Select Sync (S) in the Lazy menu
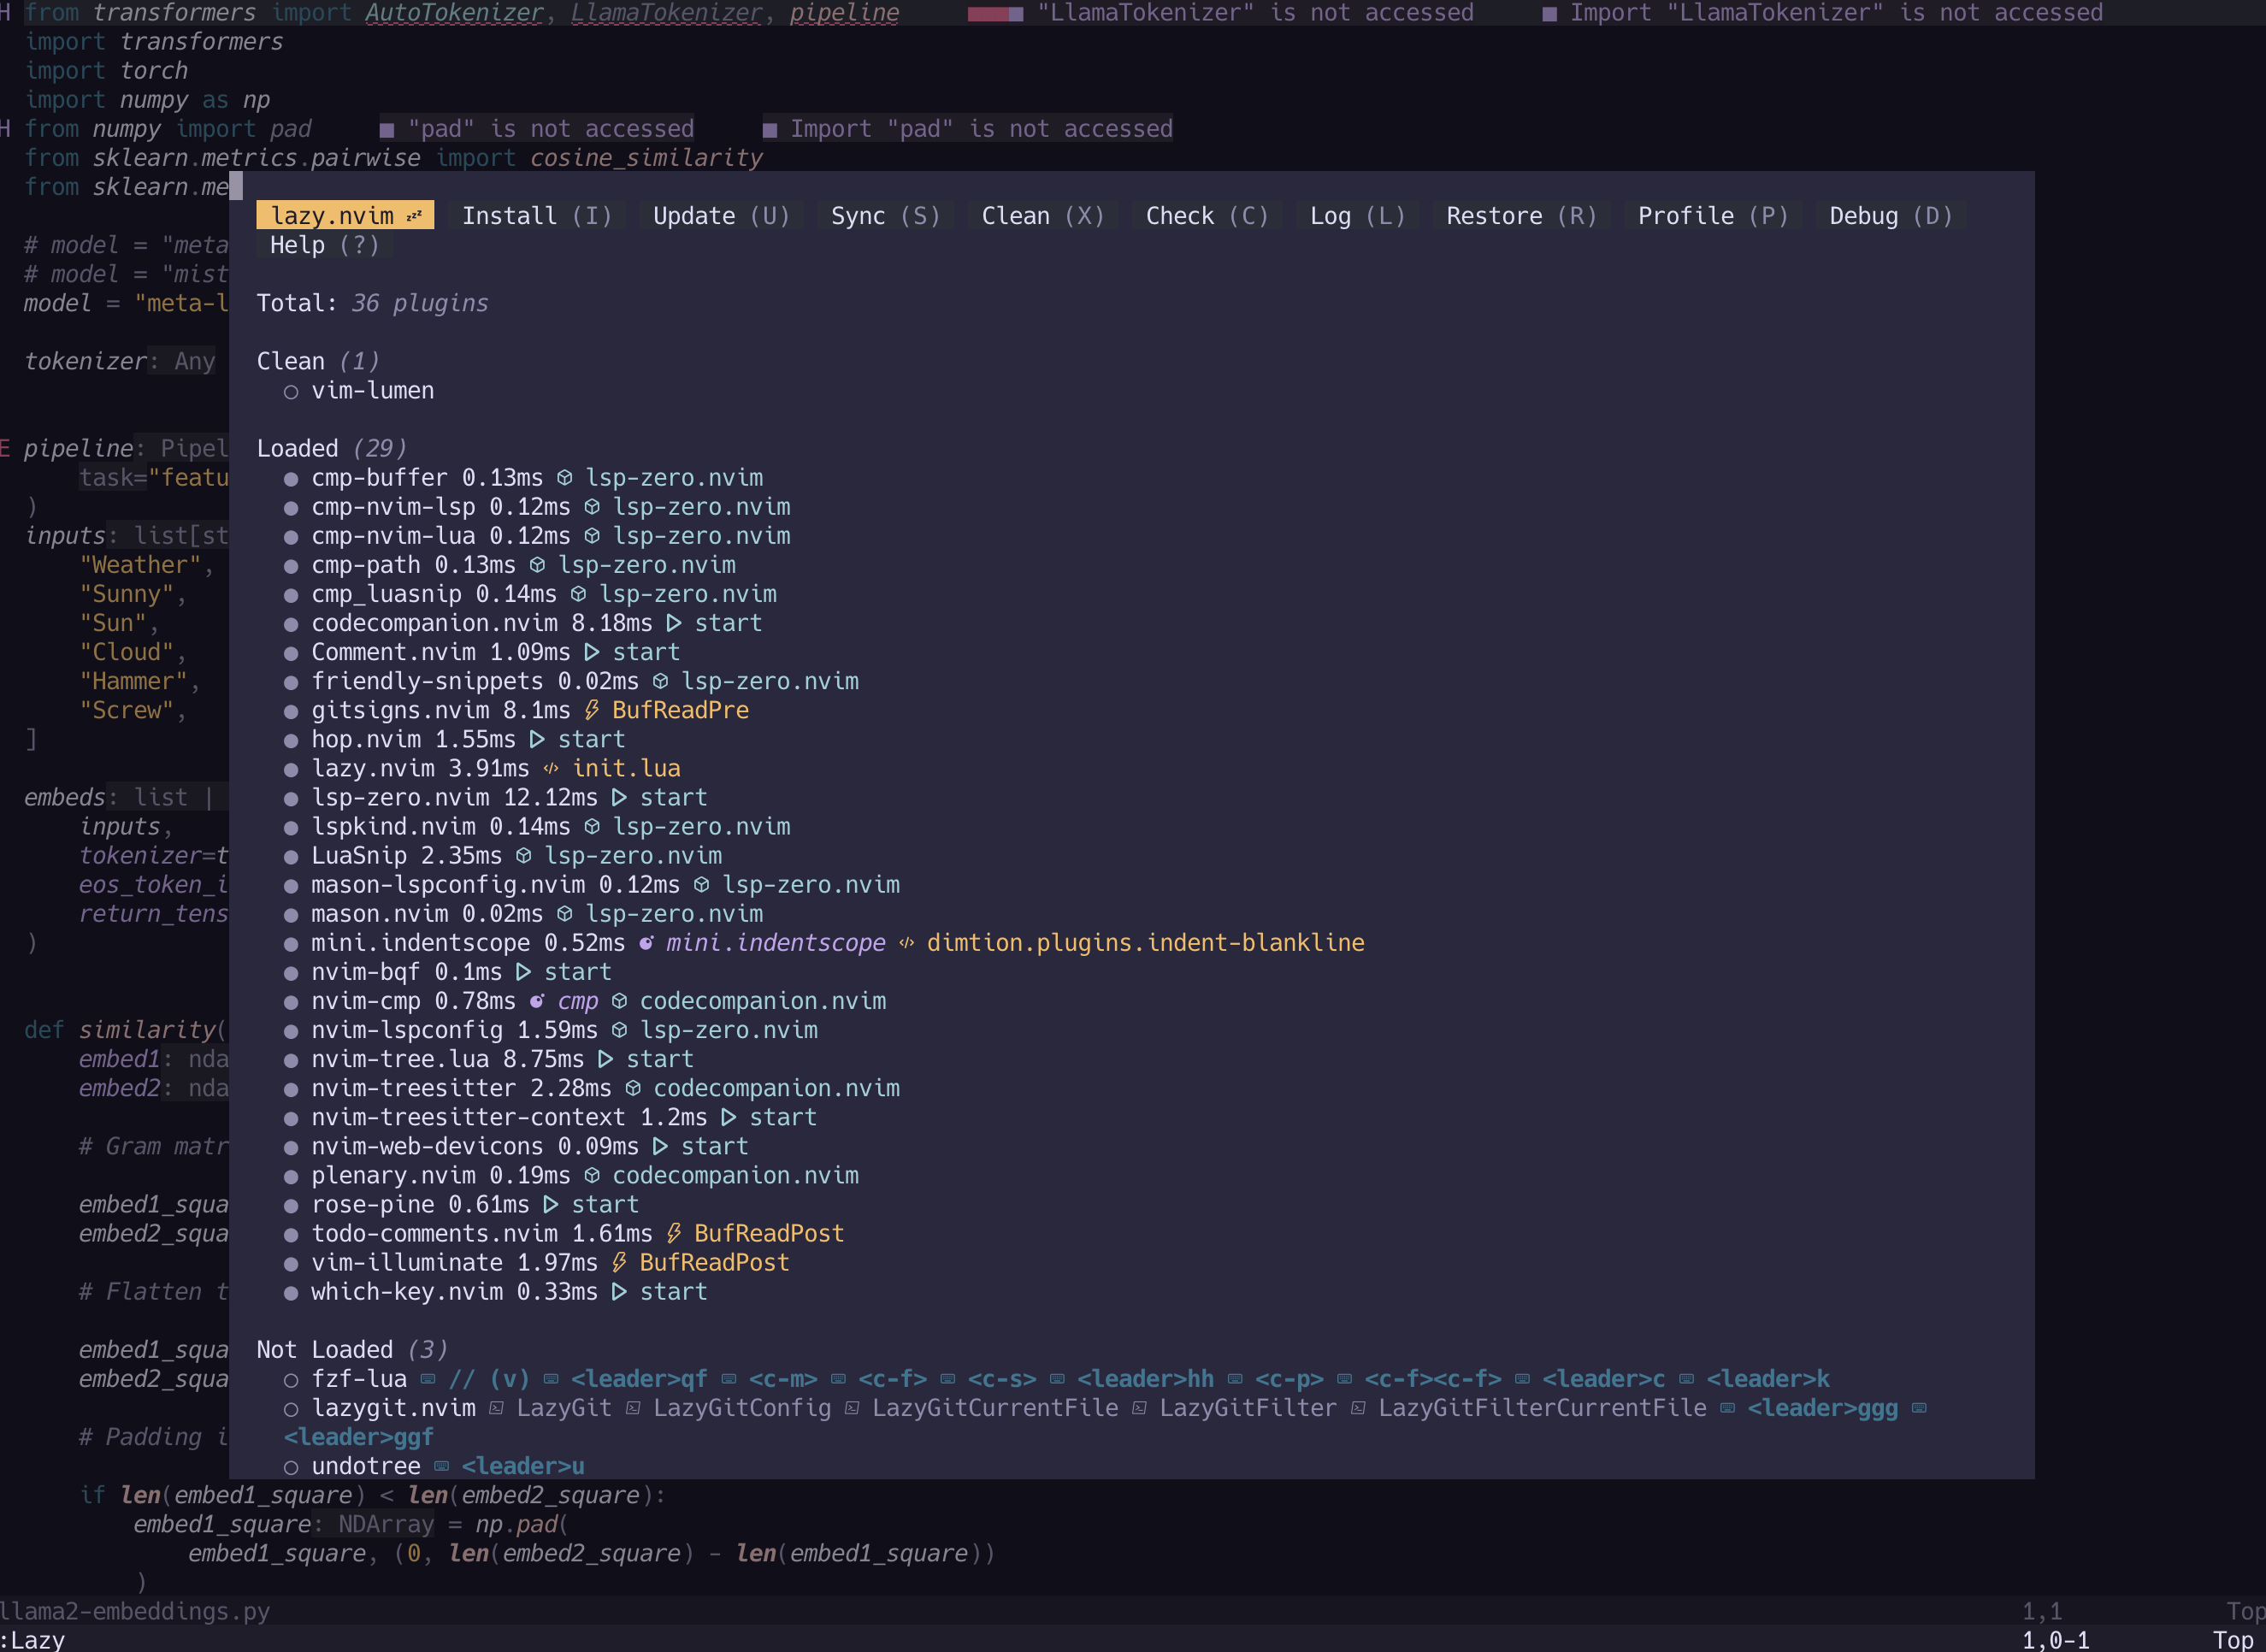The image size is (2266, 1652). pos(885,216)
